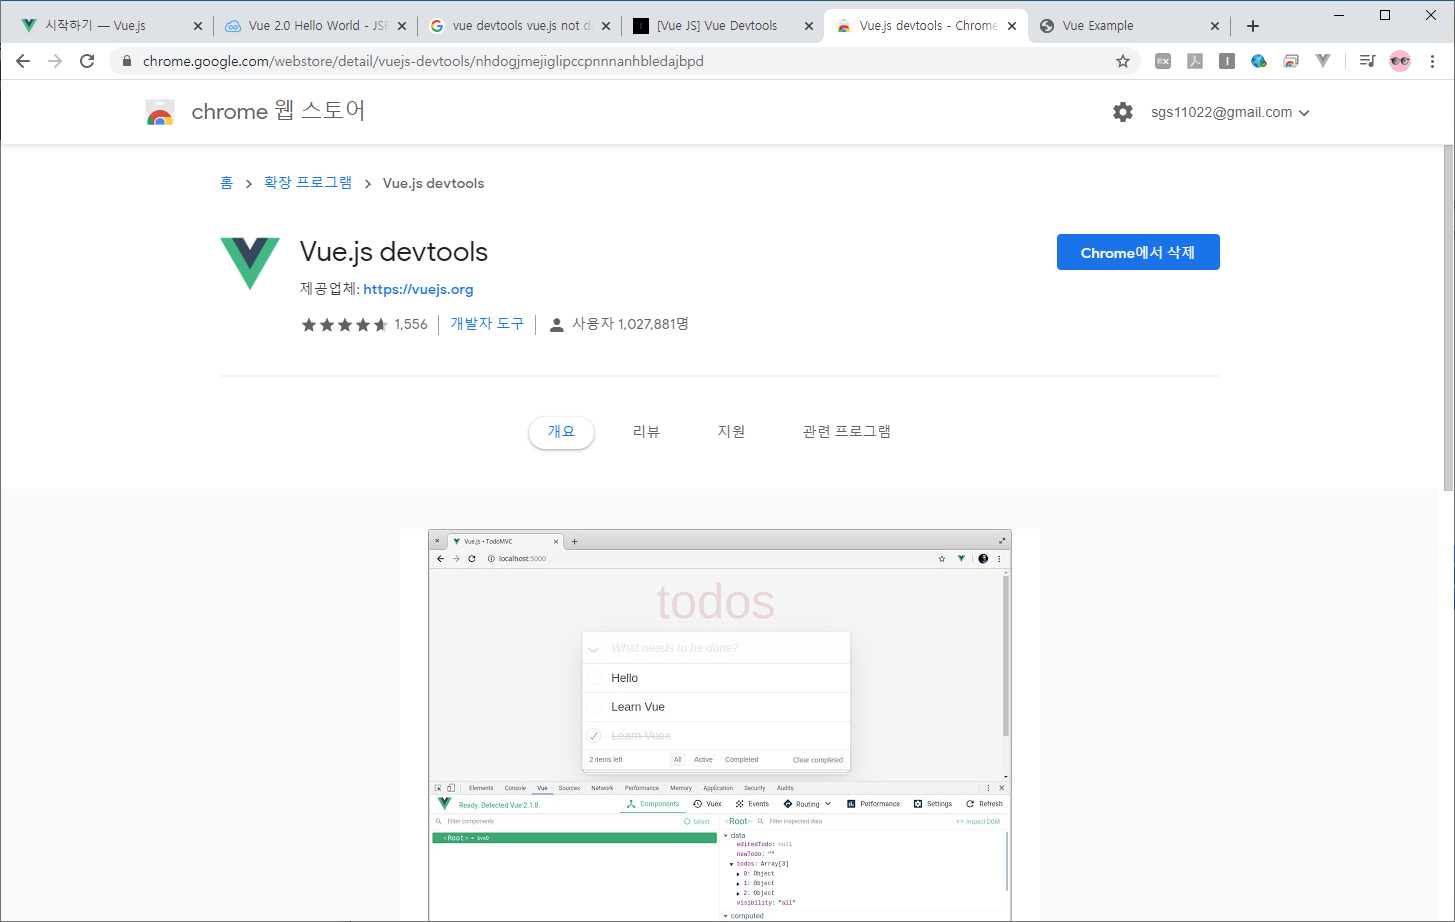Click the page vertical scrollbar
This screenshot has width=1455, height=922.
click(1448, 318)
